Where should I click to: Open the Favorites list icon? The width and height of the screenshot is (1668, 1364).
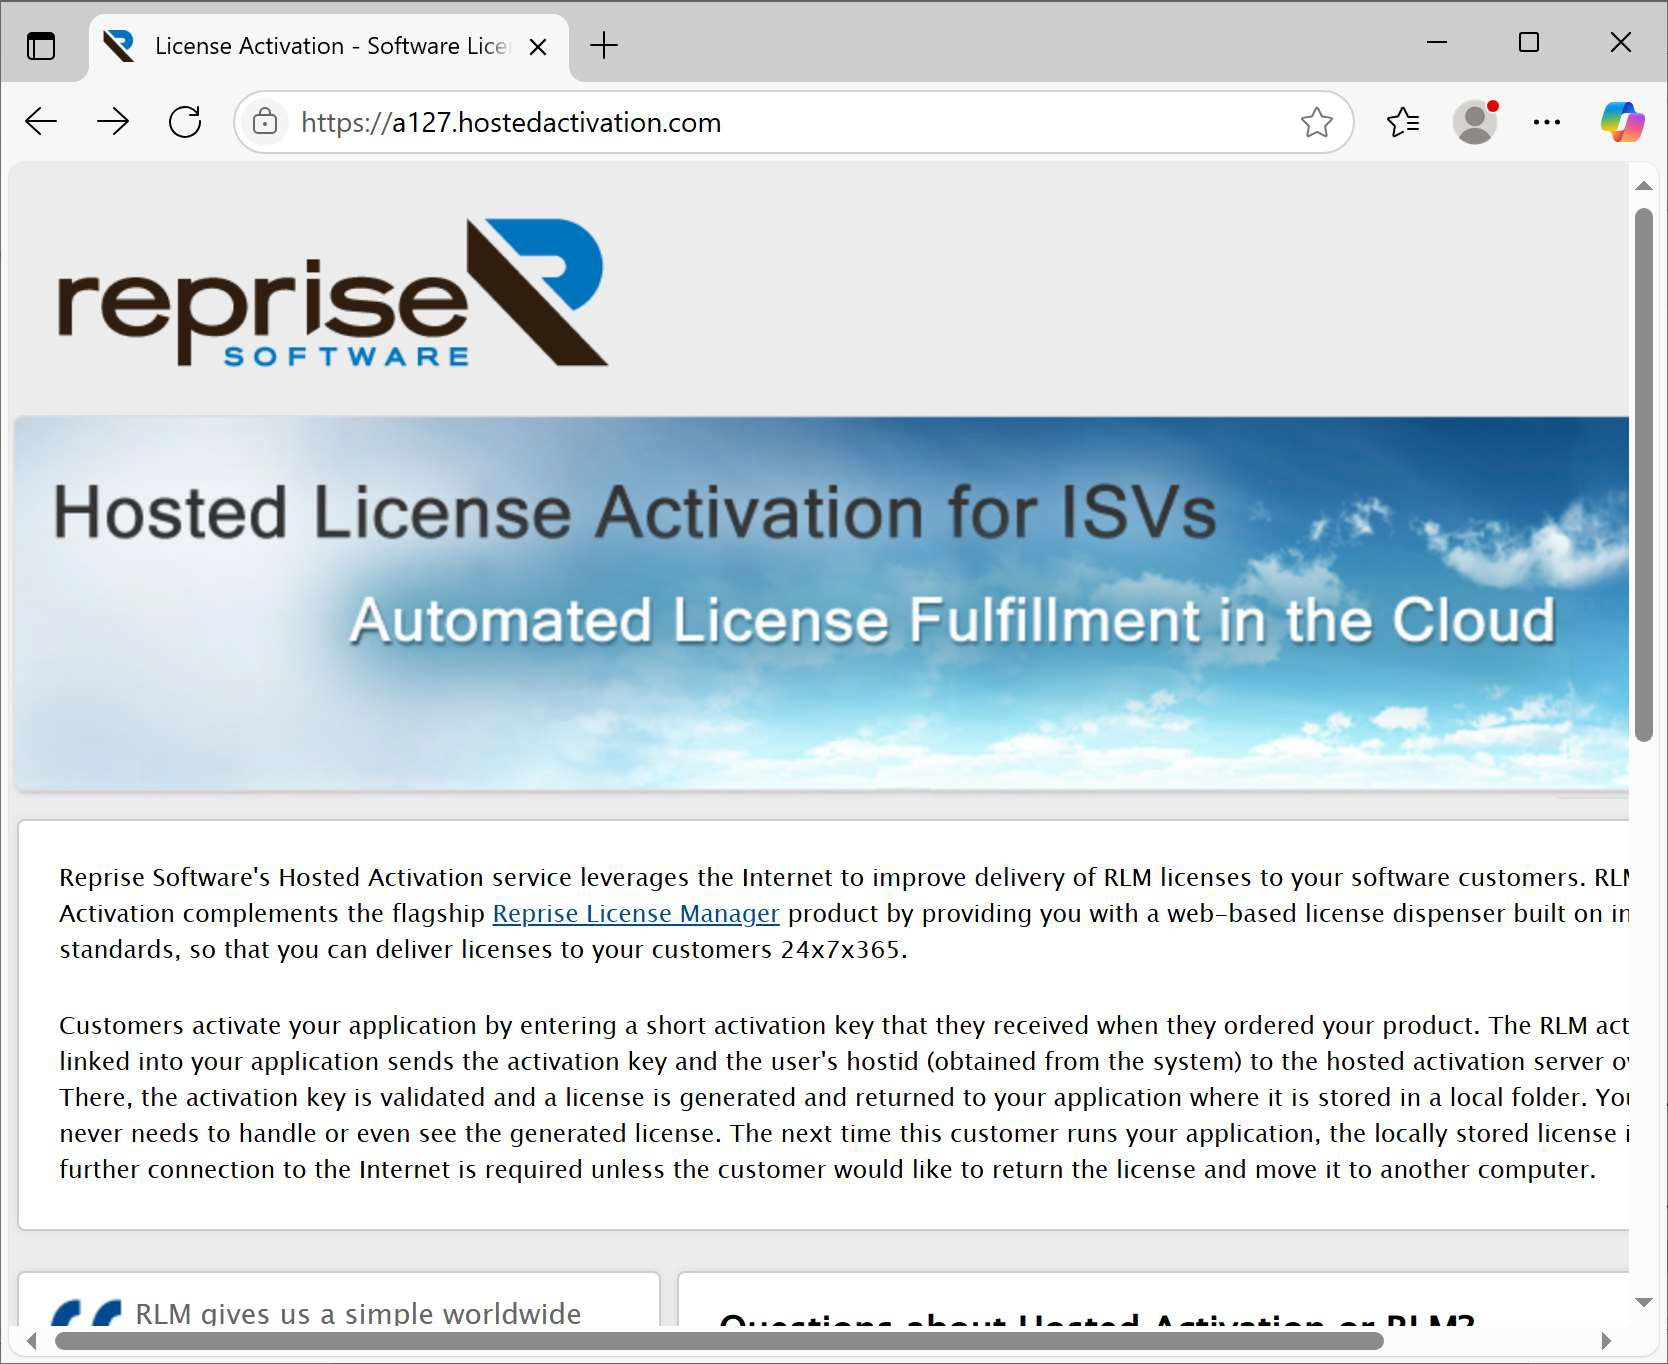pyautogui.click(x=1403, y=122)
